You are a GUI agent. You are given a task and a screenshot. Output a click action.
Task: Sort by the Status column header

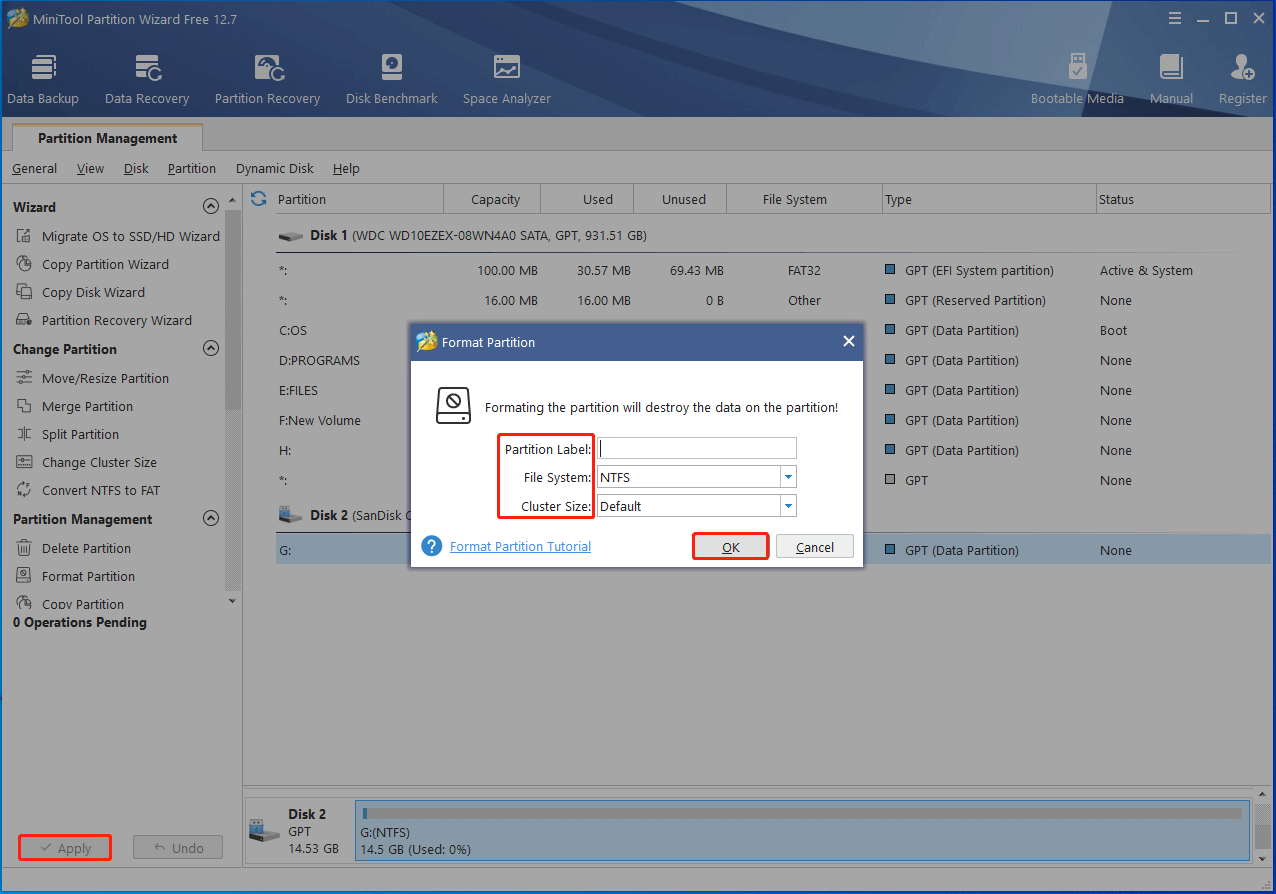coord(1184,199)
